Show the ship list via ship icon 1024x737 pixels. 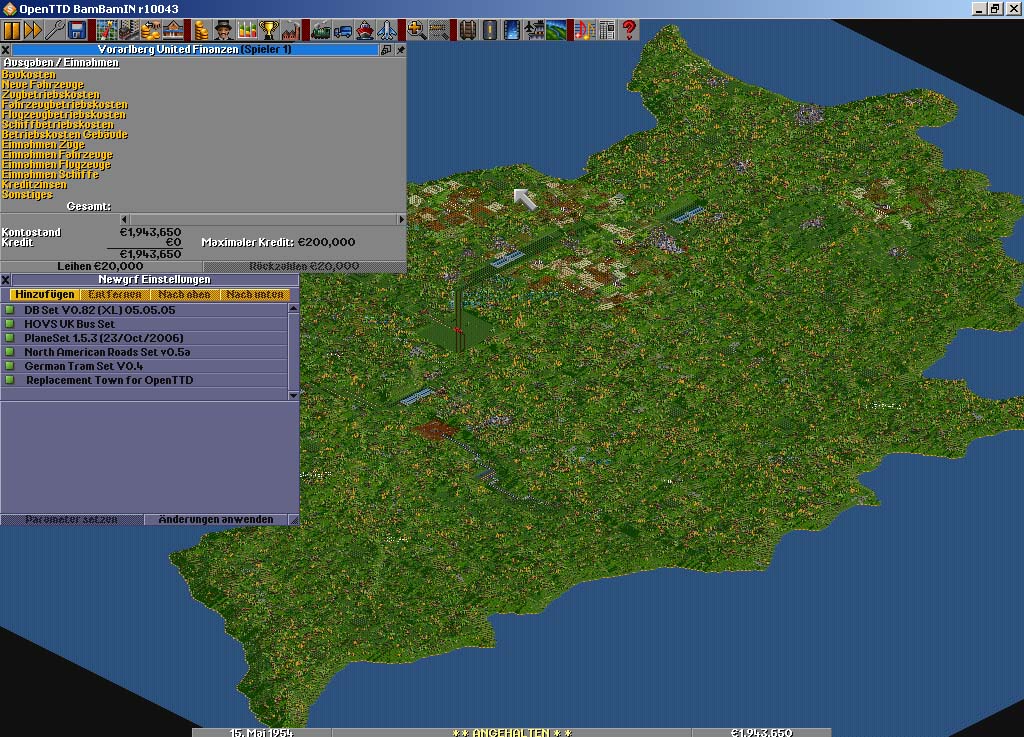(x=366, y=30)
